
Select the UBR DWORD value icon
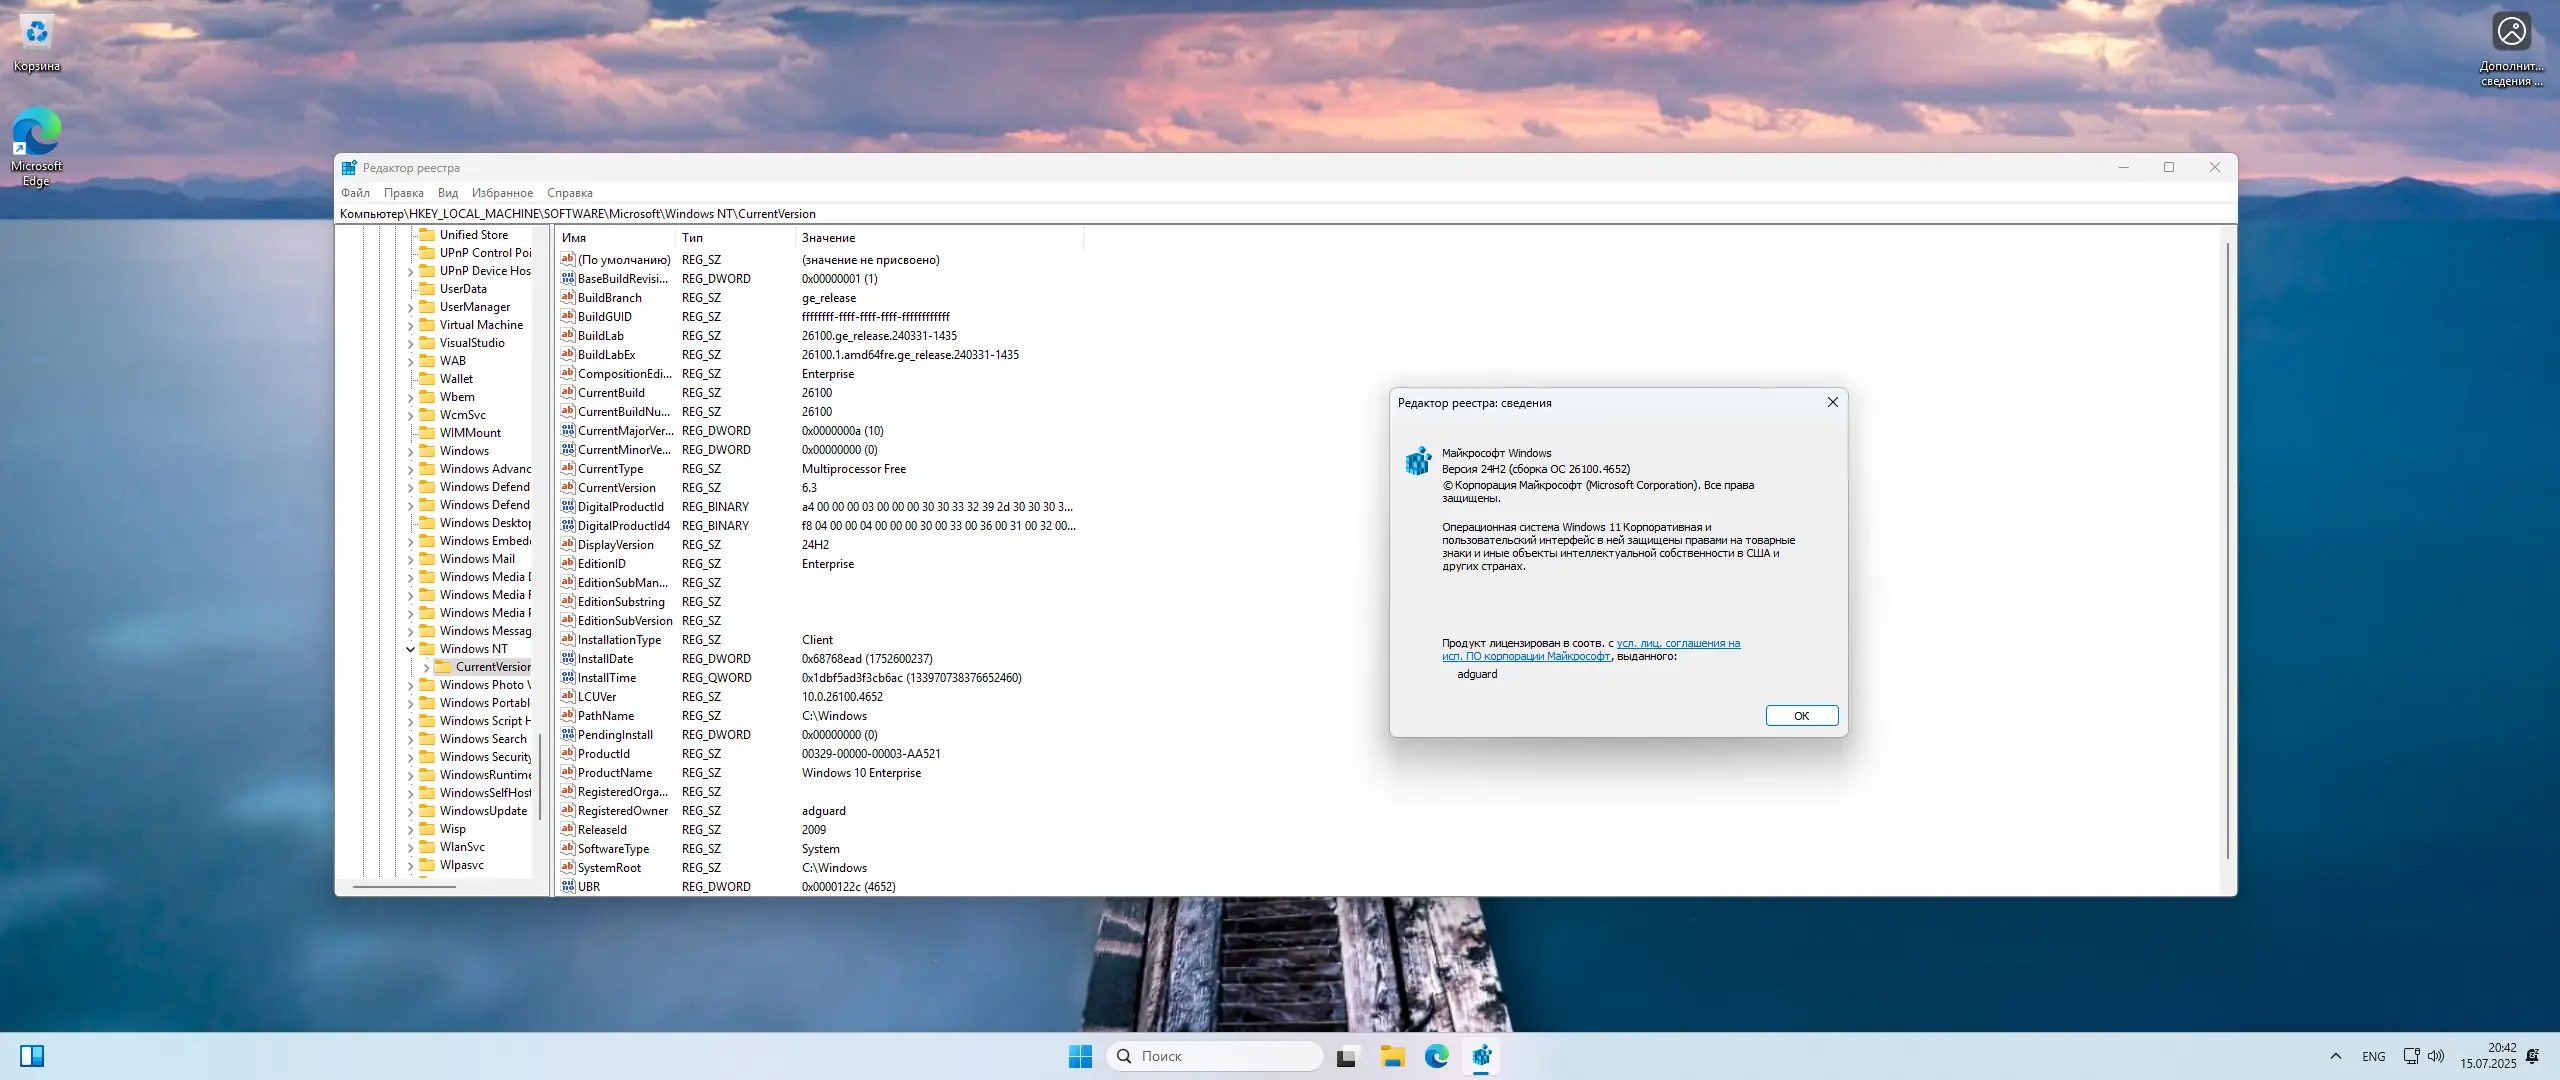(568, 886)
